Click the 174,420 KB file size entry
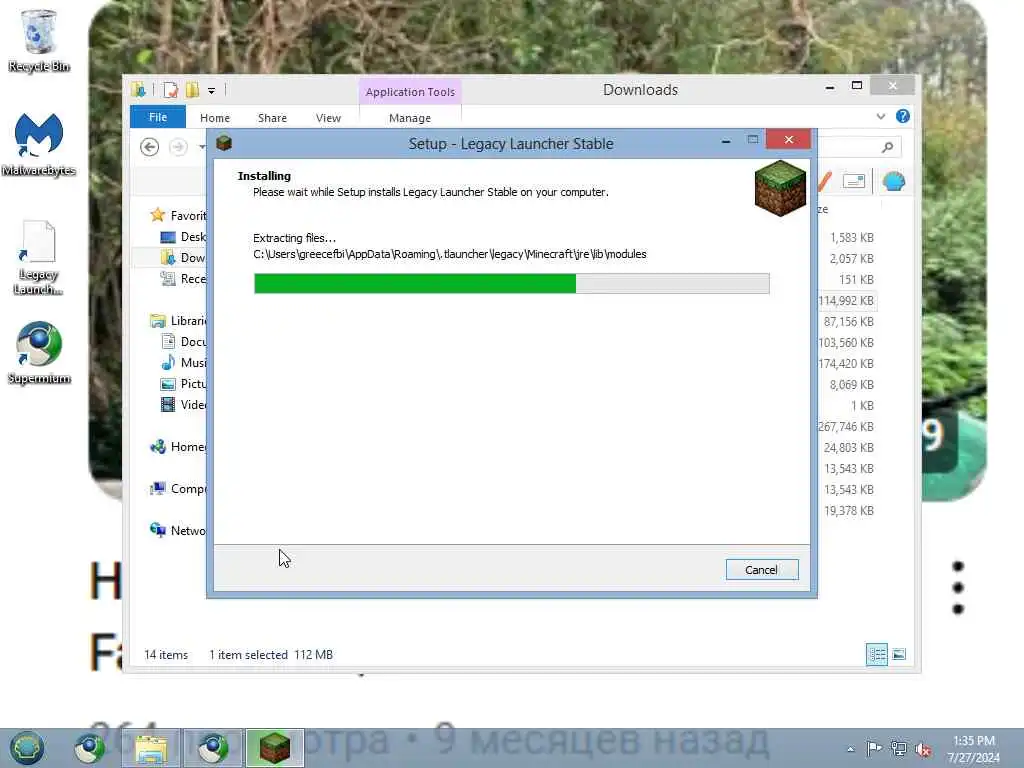 846,363
